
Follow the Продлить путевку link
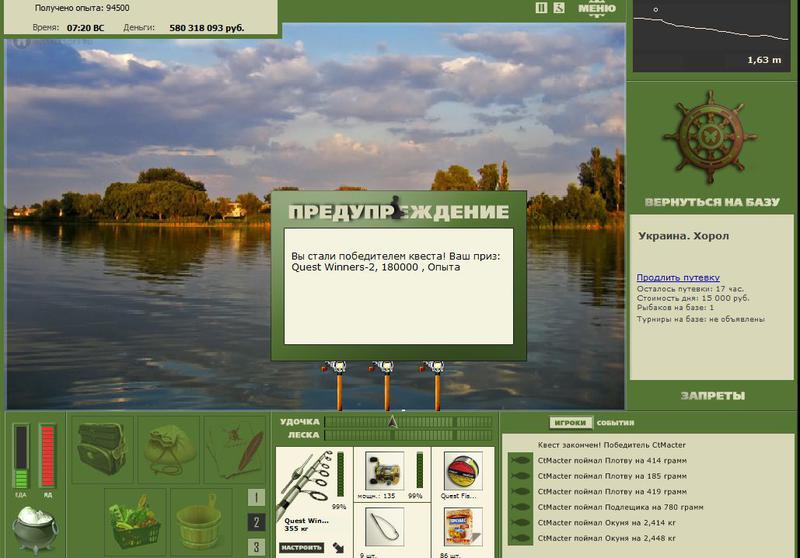678,277
